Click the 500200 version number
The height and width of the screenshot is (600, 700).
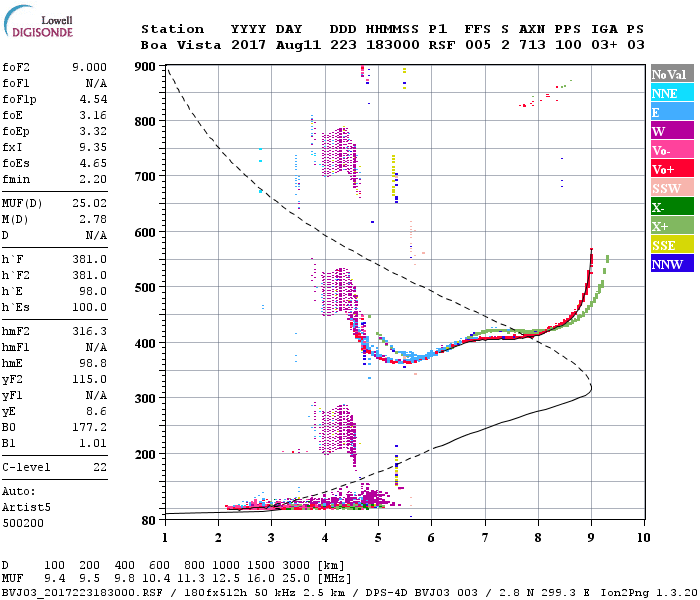coord(23,523)
